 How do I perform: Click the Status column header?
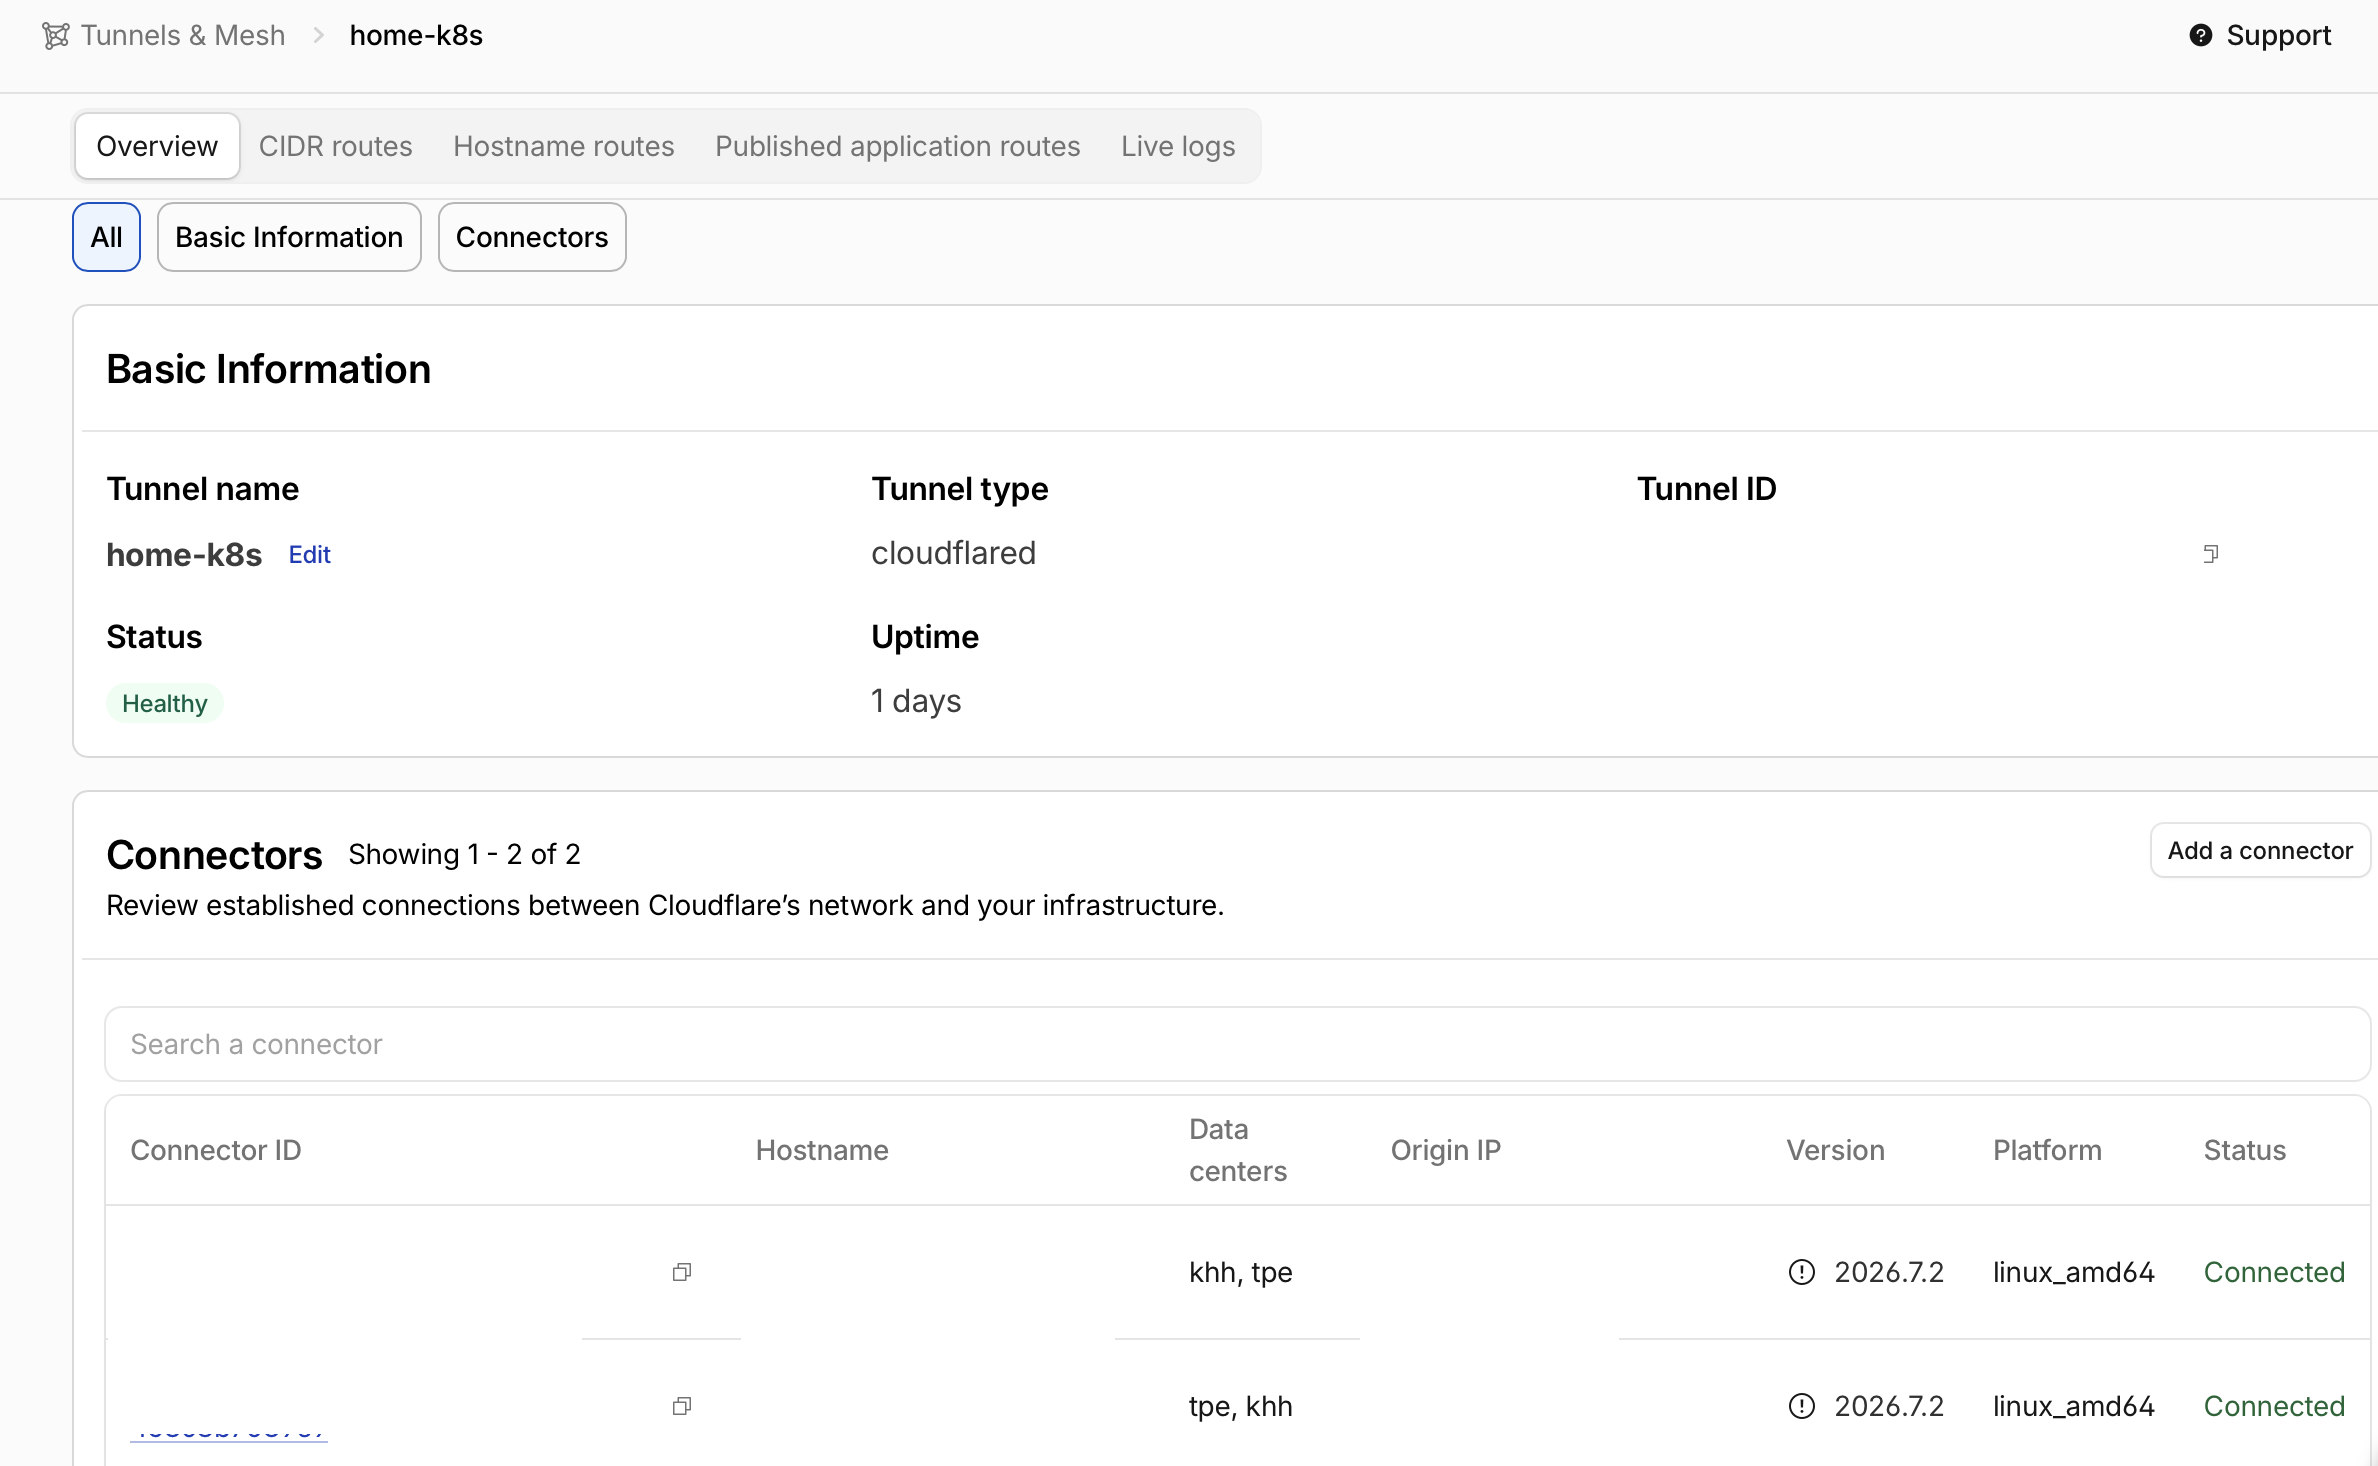[2245, 1150]
